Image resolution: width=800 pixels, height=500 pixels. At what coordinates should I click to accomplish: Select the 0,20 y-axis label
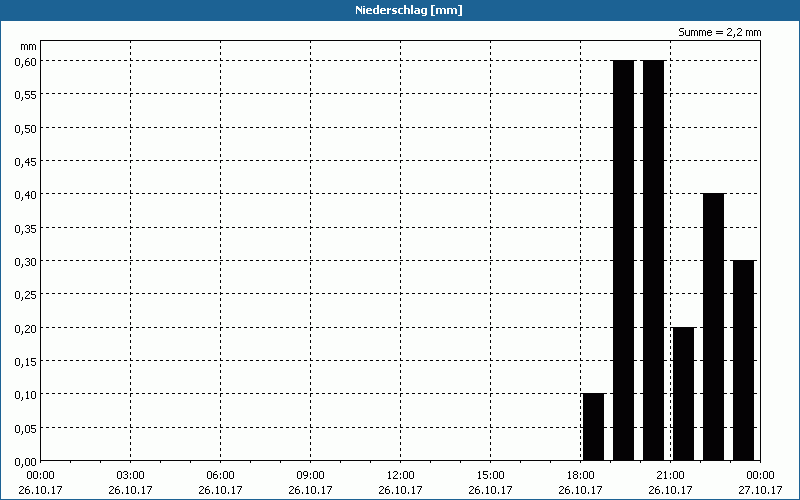[x=25, y=328]
